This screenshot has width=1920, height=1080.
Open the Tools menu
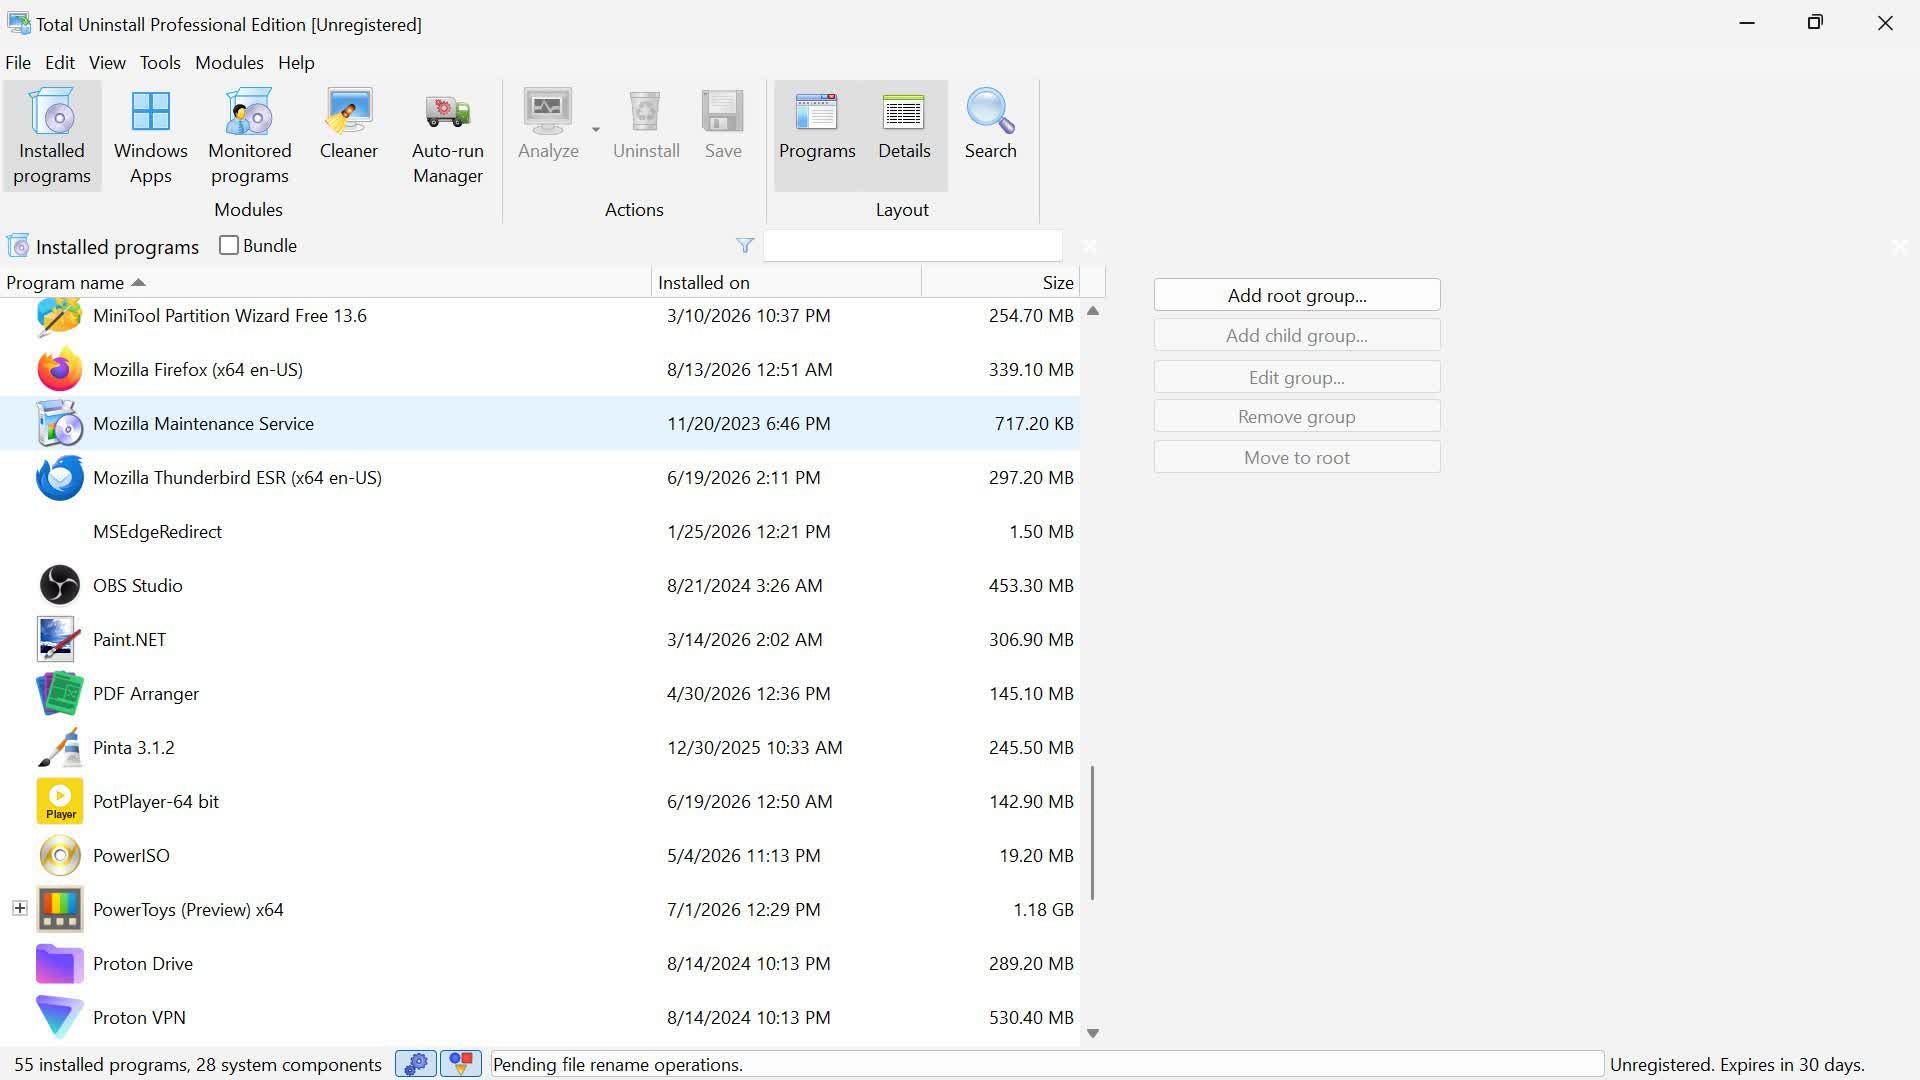click(160, 63)
